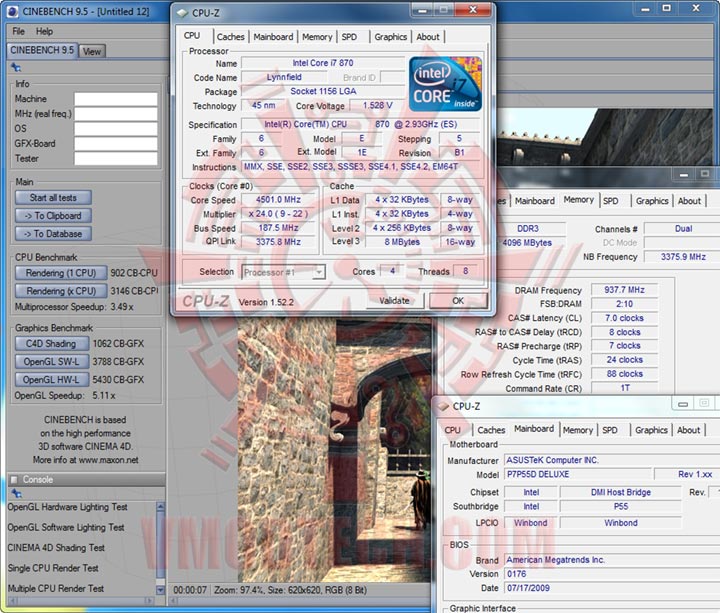Click the GFX-Board input field

116,144
